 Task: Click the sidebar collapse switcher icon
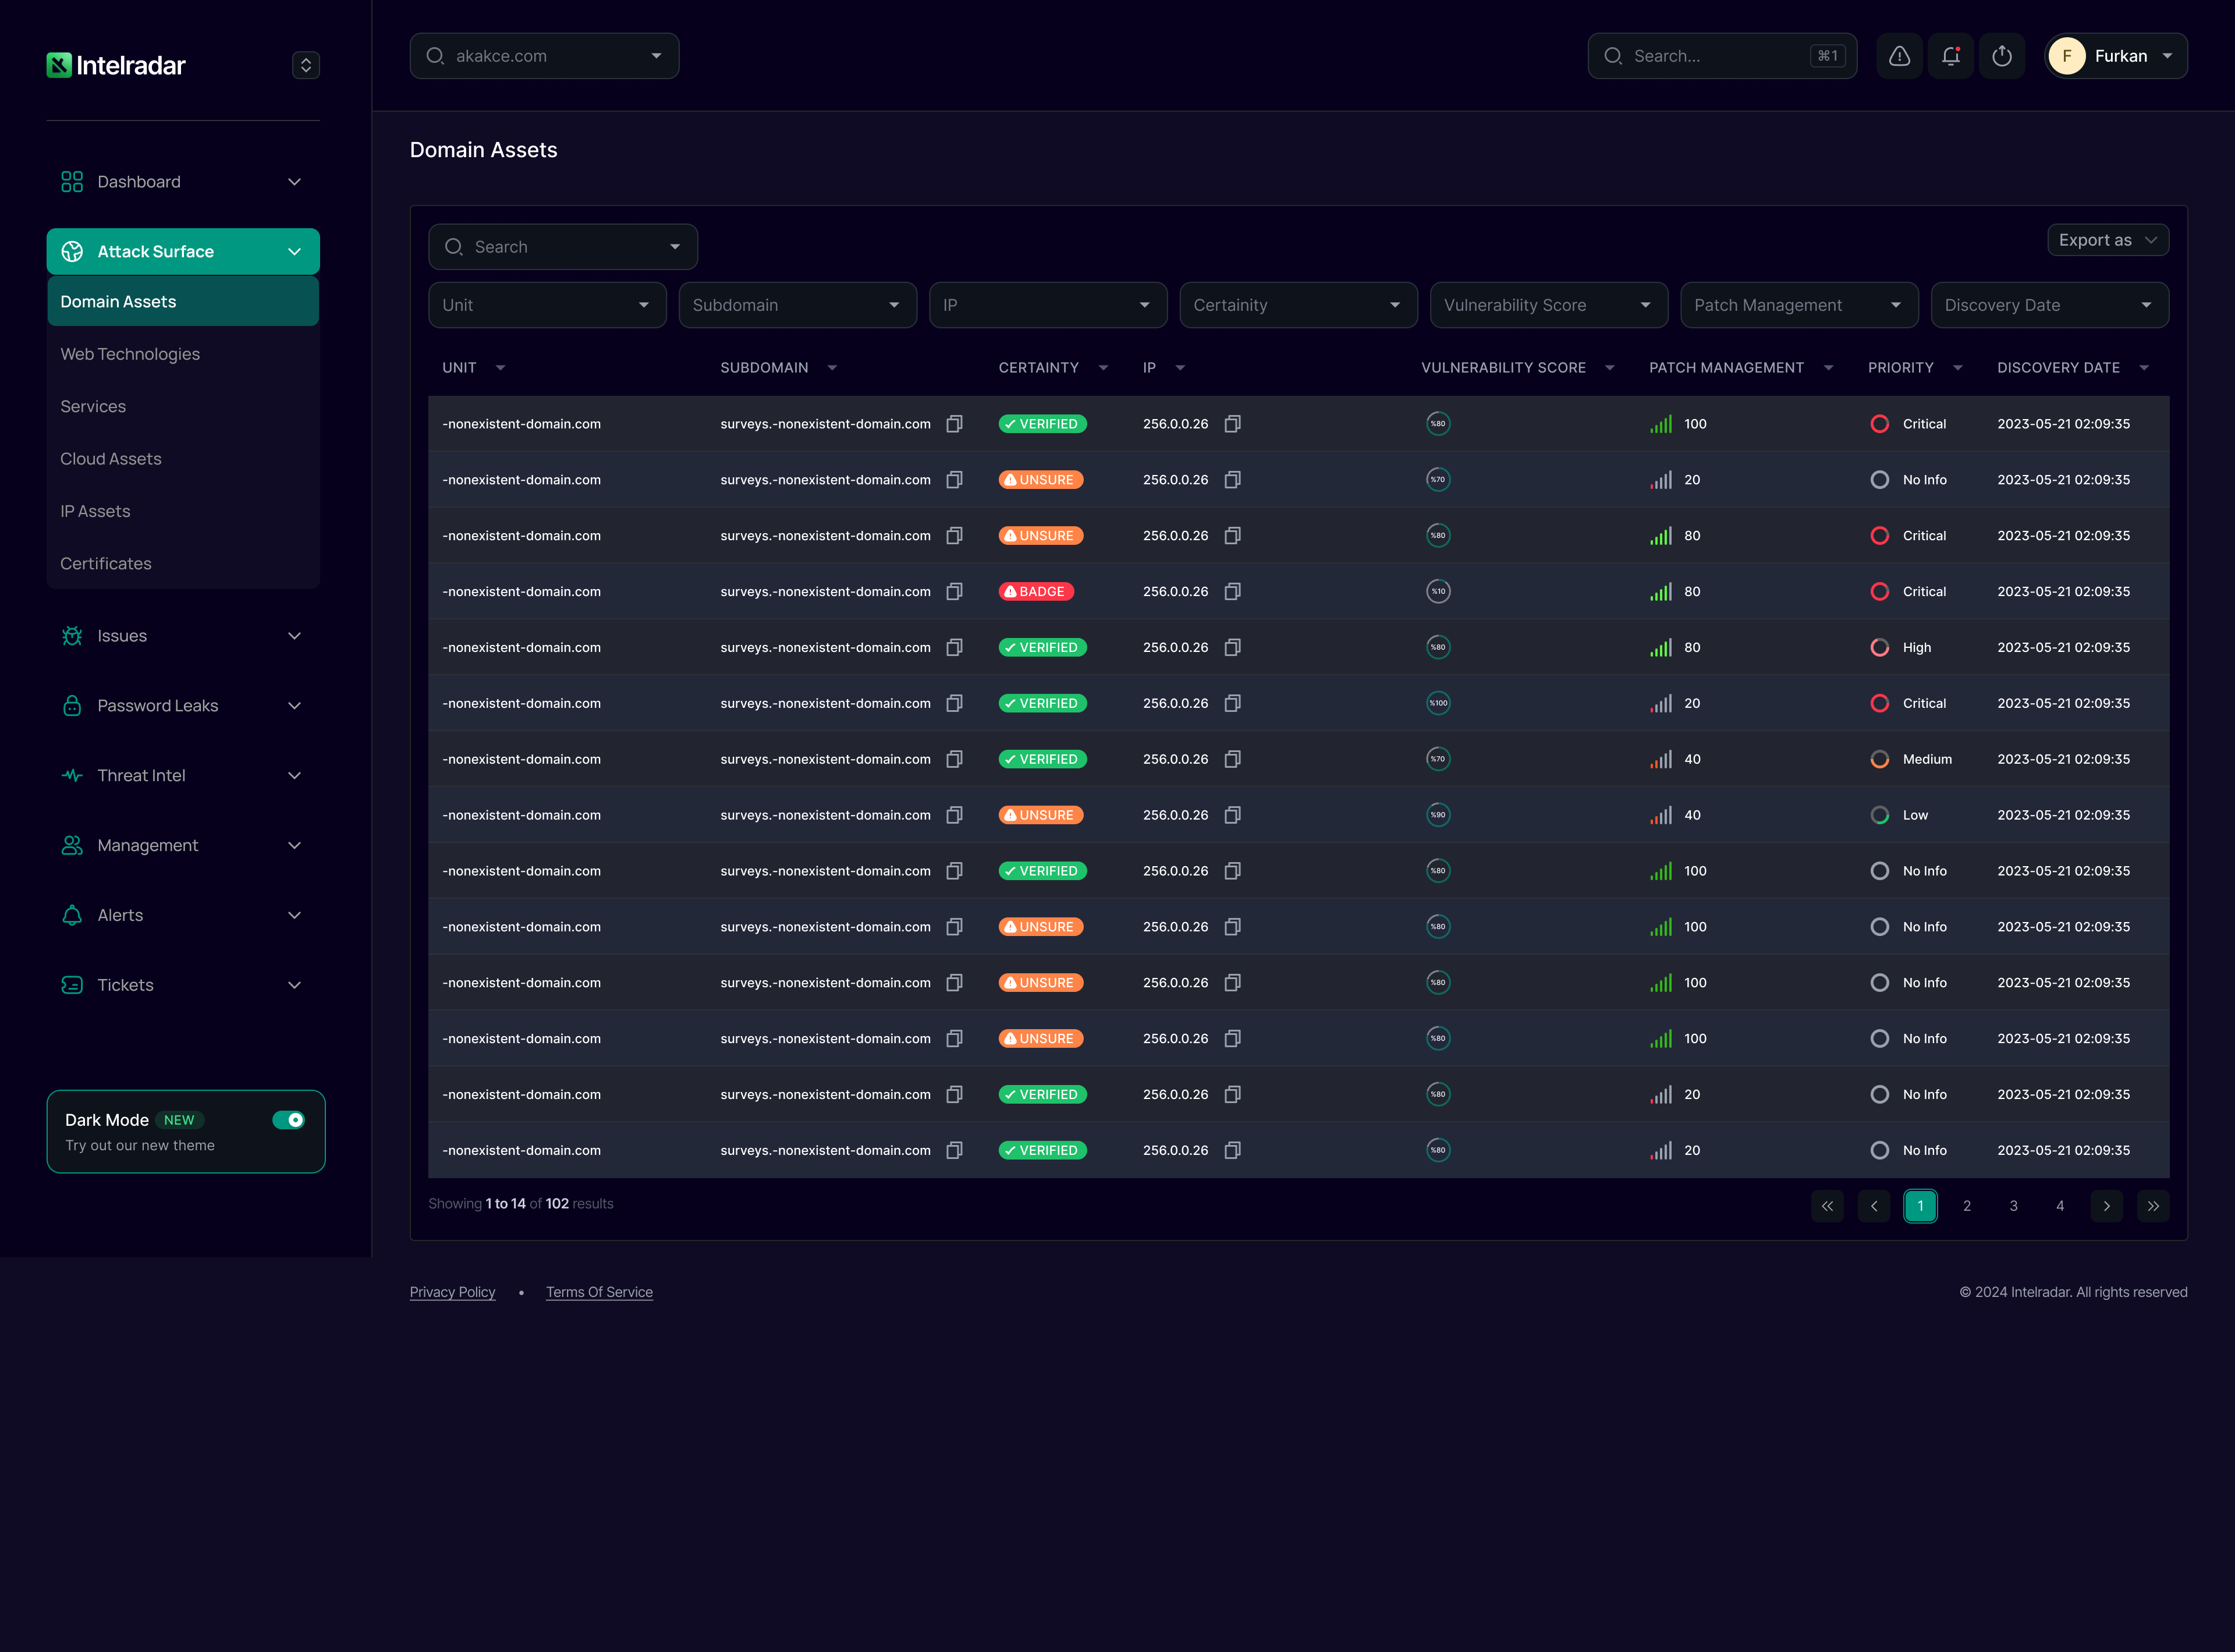point(306,65)
